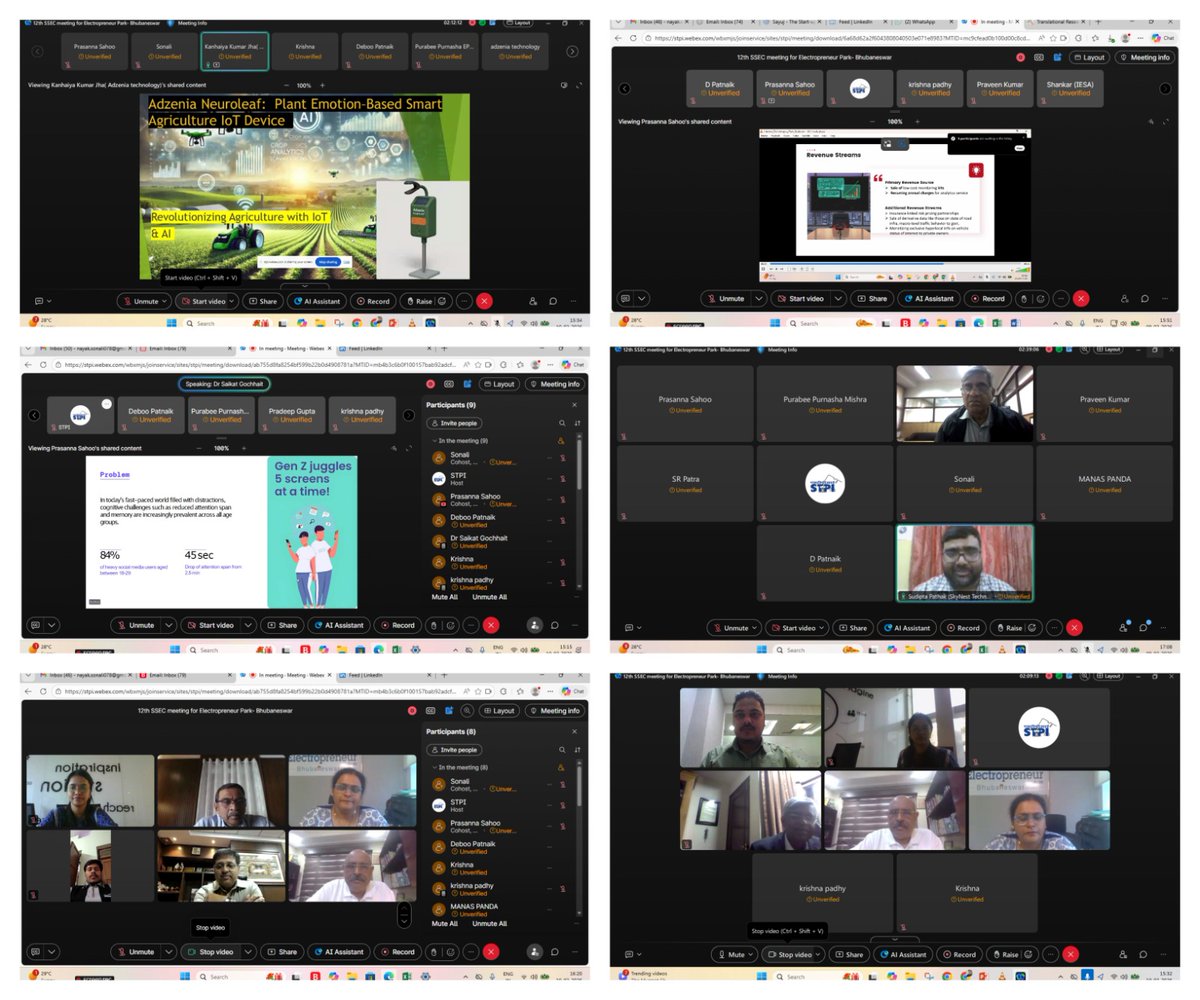Search participants in Participants (9) panel
1200x1000 pixels.
point(562,423)
